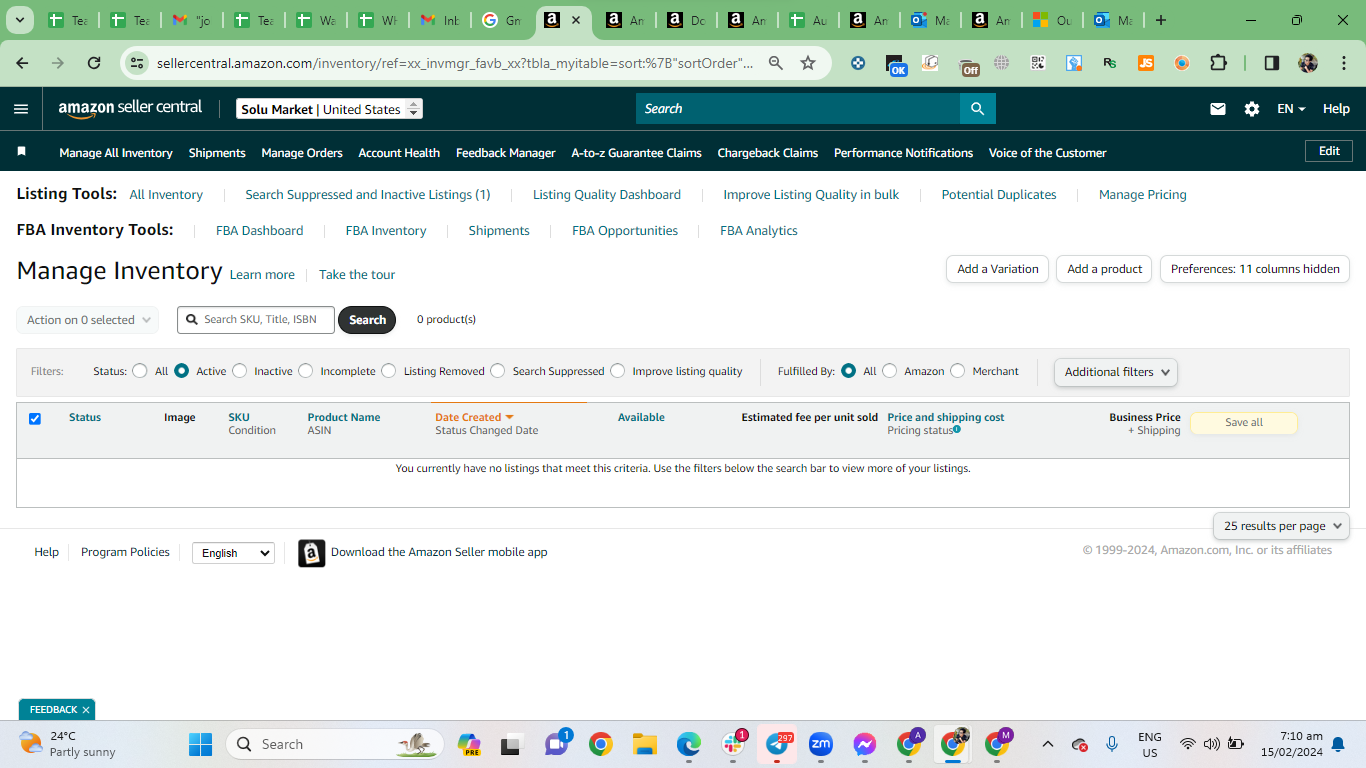This screenshot has height=768, width=1366.
Task: Open the Windows Start menu
Action: click(201, 744)
